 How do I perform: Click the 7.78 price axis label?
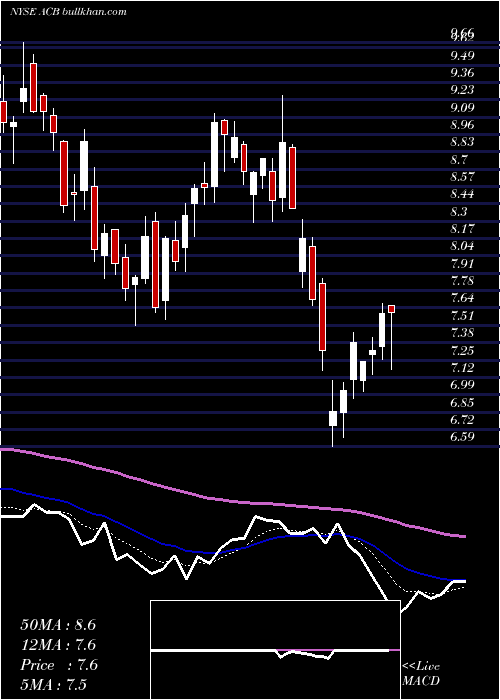coord(462,281)
